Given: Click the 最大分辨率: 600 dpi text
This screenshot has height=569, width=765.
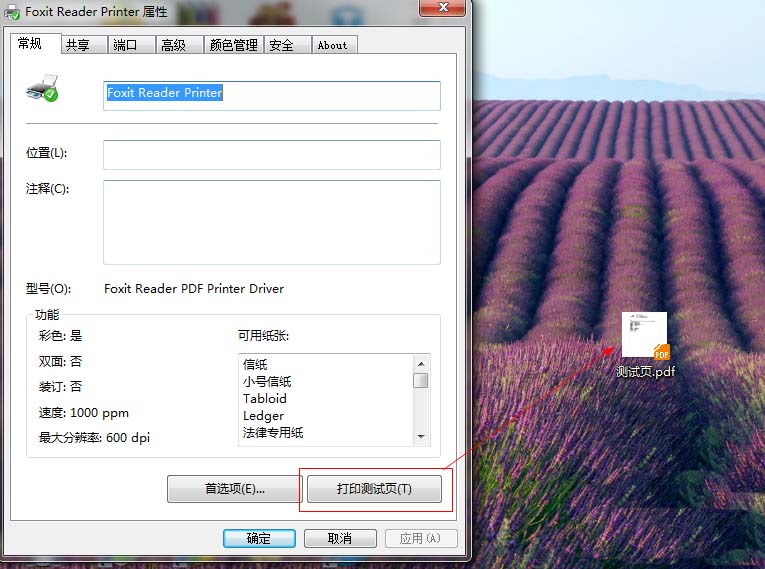Looking at the screenshot, I should [94, 438].
